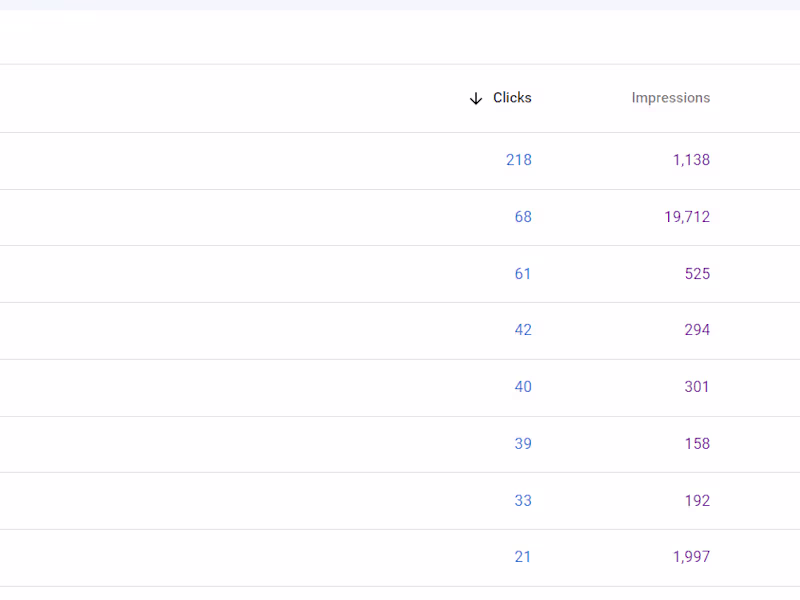The width and height of the screenshot is (800, 600).
Task: Select the 301 impressions cell
Action: [x=697, y=387]
